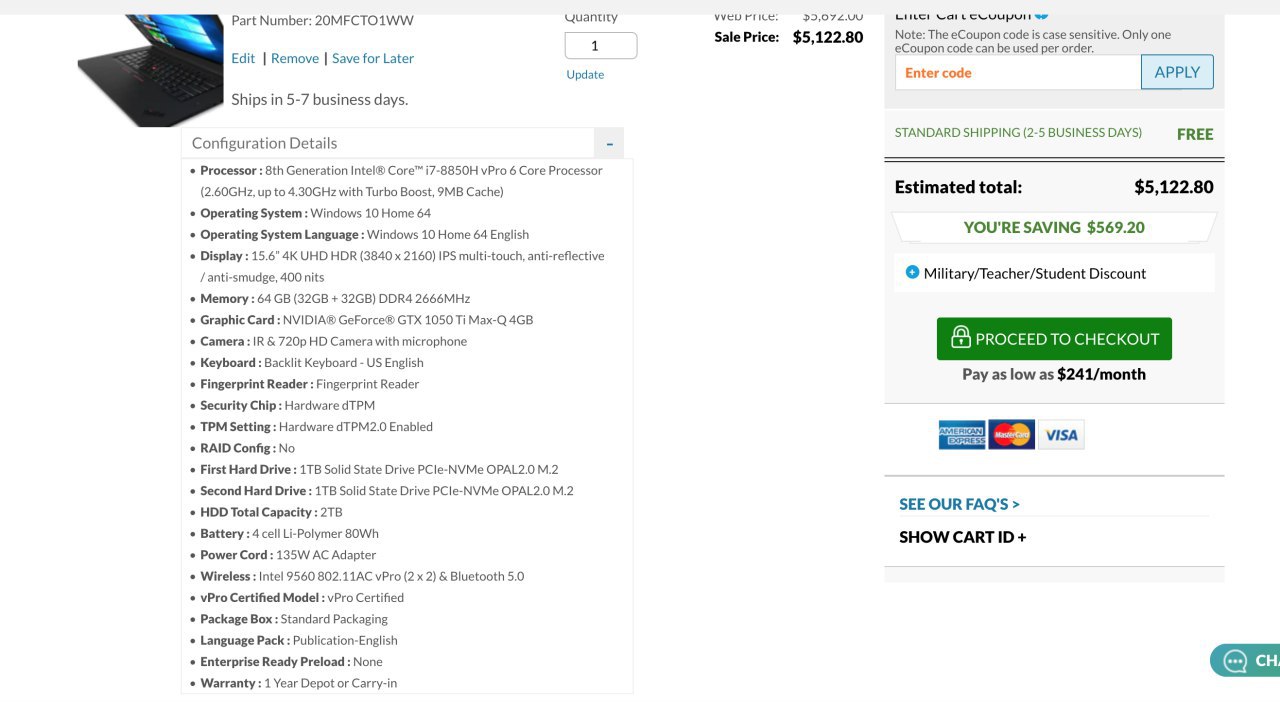
Task: Click the MasterCard logo icon
Action: [1012, 435]
